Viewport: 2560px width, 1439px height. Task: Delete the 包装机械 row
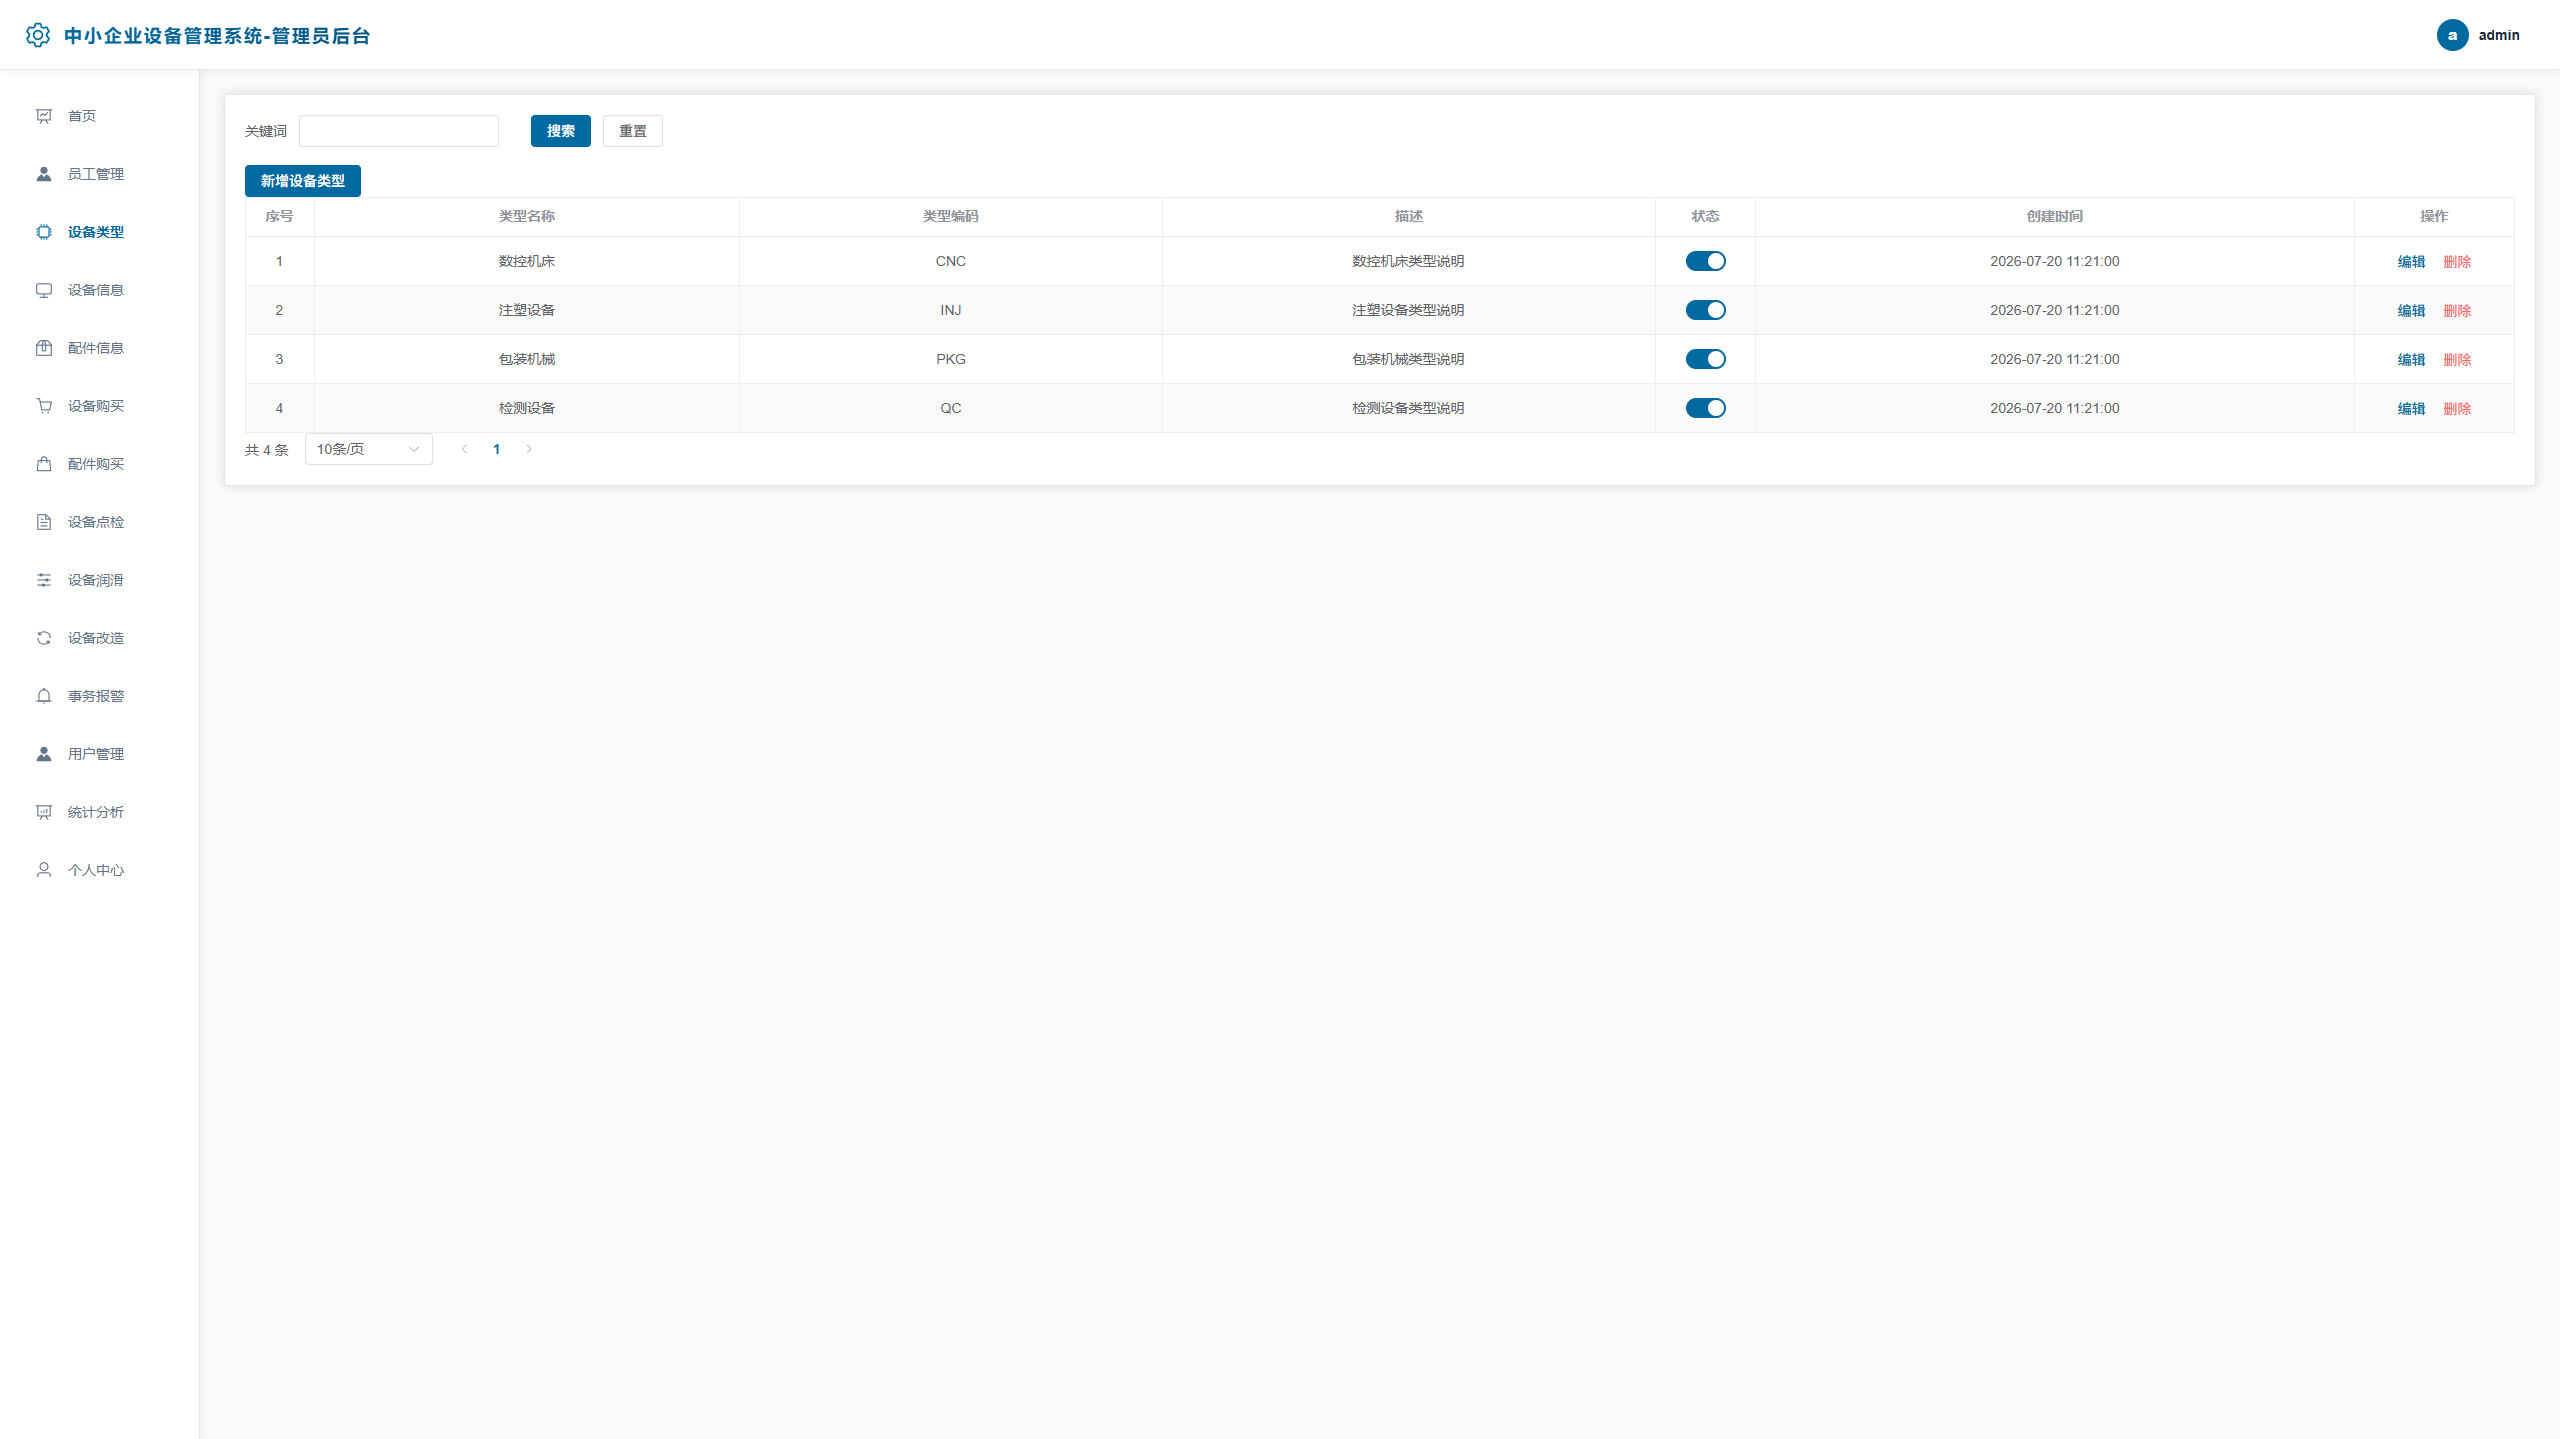tap(2457, 360)
